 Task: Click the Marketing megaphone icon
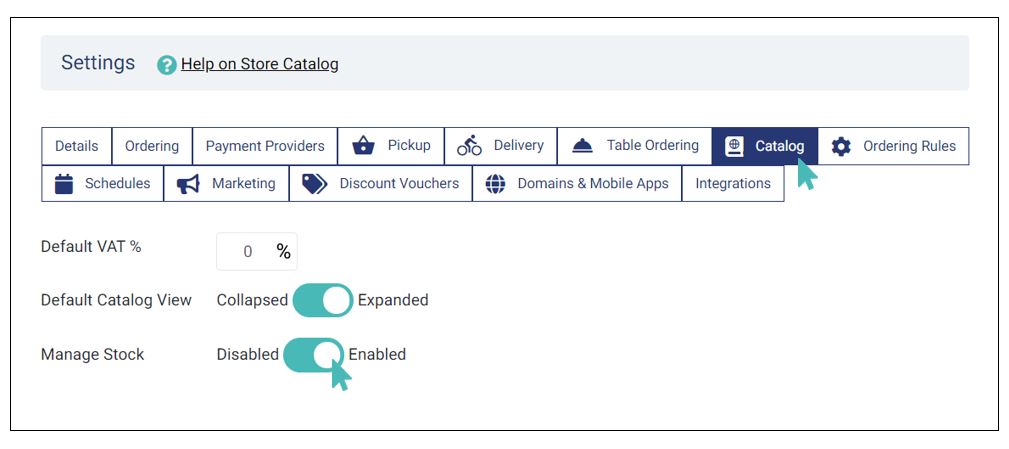click(188, 184)
